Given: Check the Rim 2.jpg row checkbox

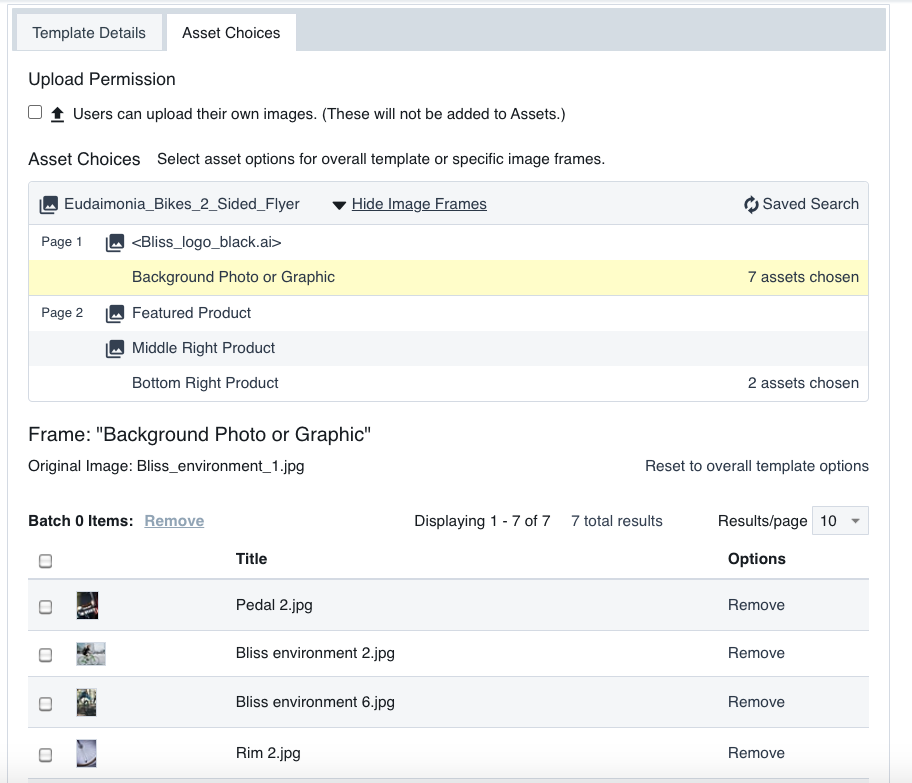Looking at the screenshot, I should click(45, 755).
